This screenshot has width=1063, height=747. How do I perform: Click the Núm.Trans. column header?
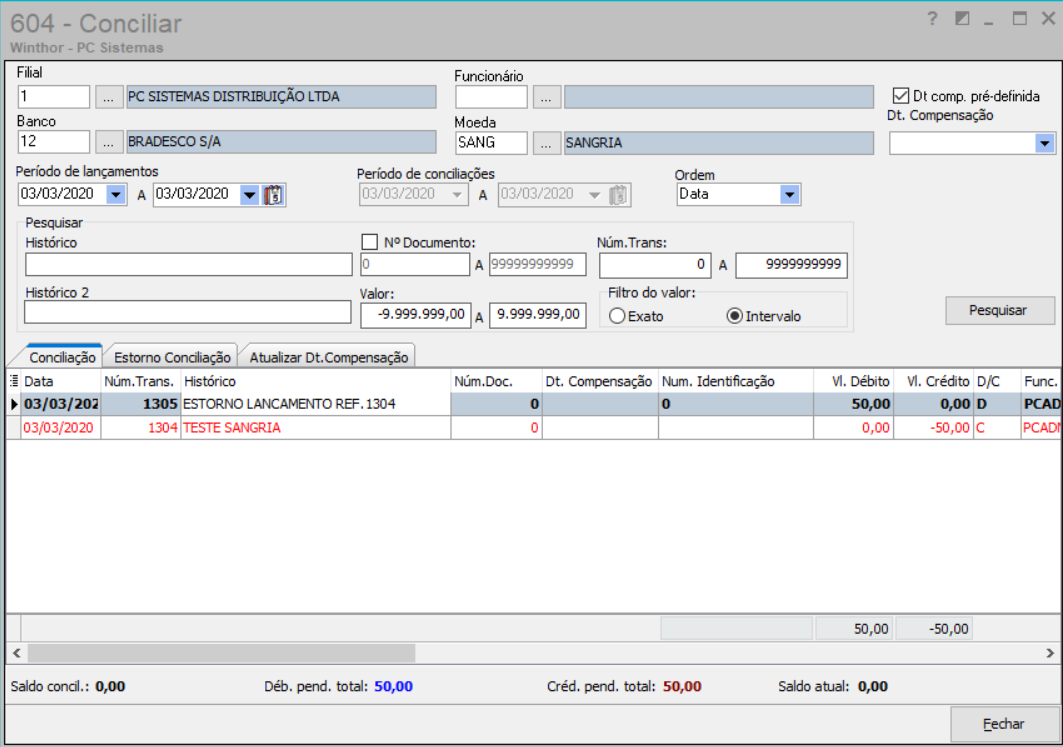pos(140,381)
